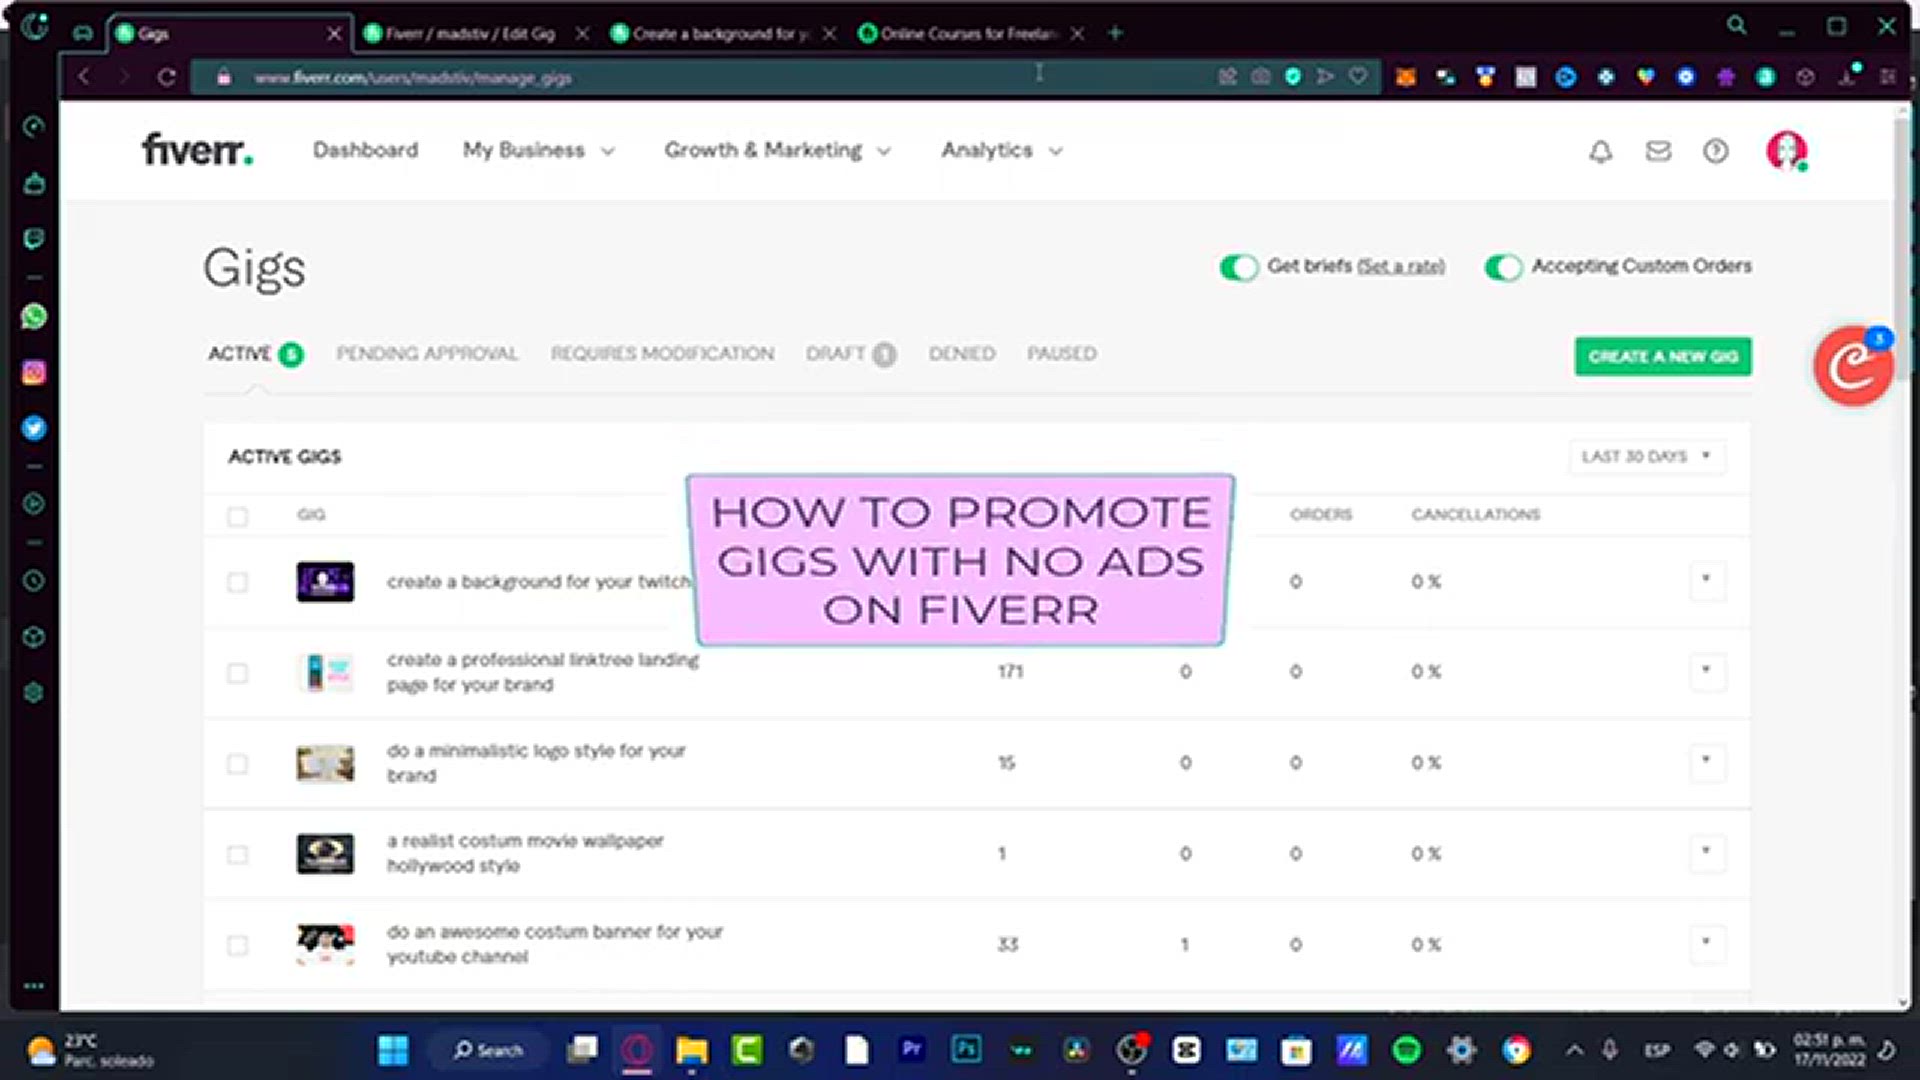Viewport: 1920px width, 1080px height.
Task: Switch to the Pending Approval tab
Action: coord(427,354)
